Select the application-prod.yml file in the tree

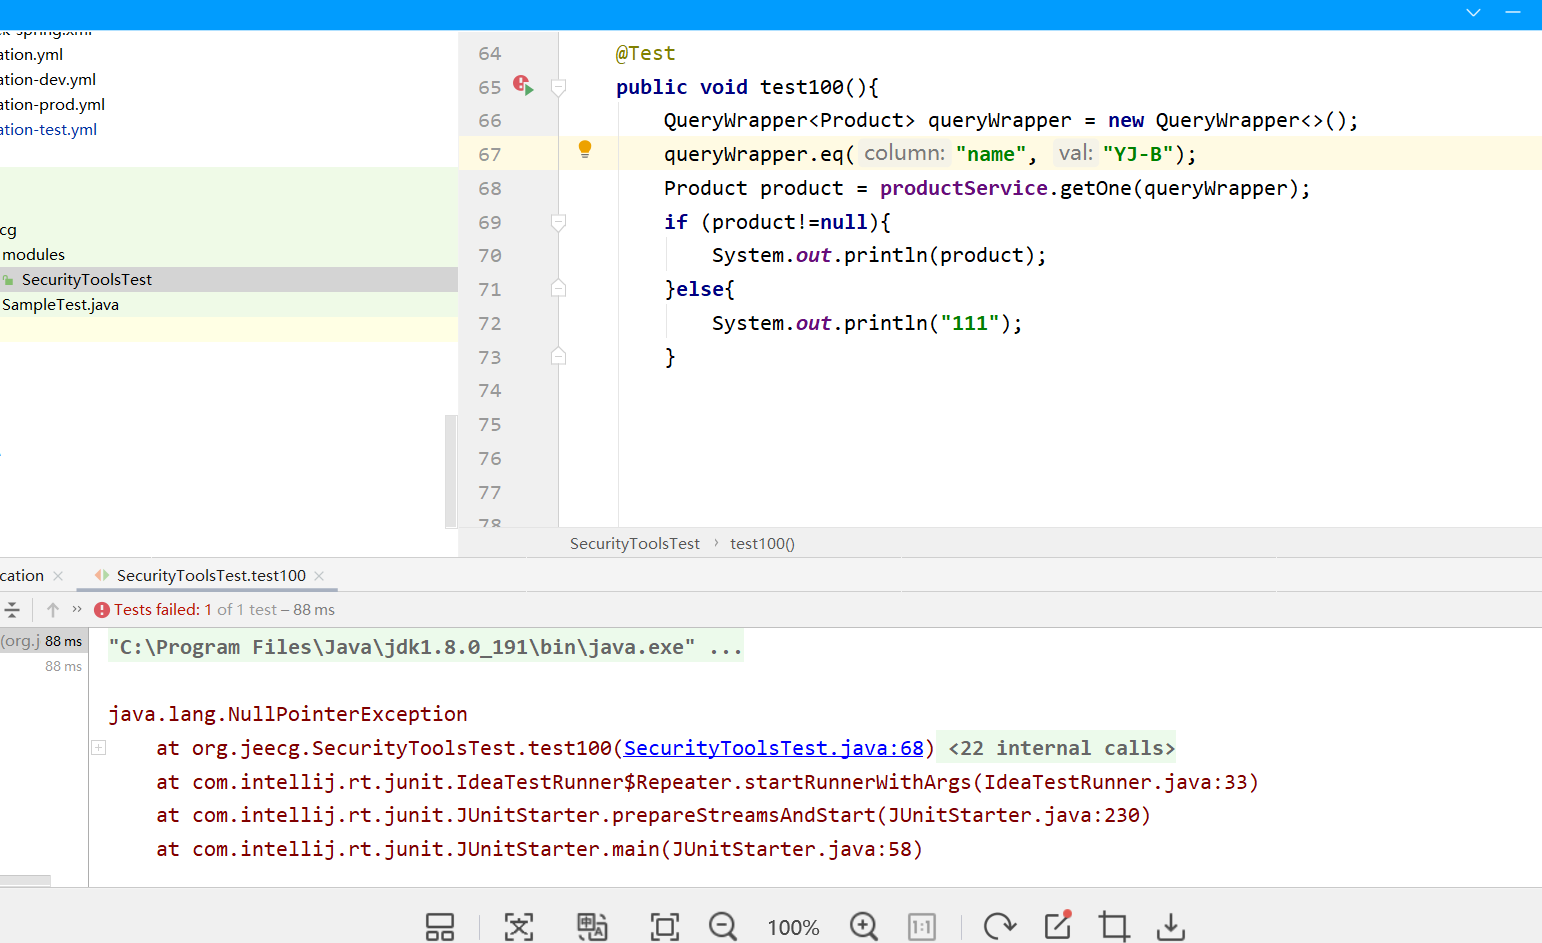click(52, 104)
